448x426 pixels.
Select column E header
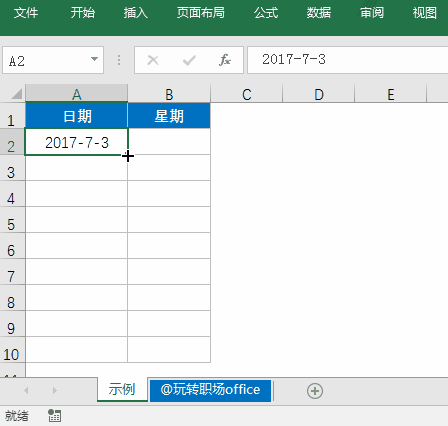tap(391, 94)
